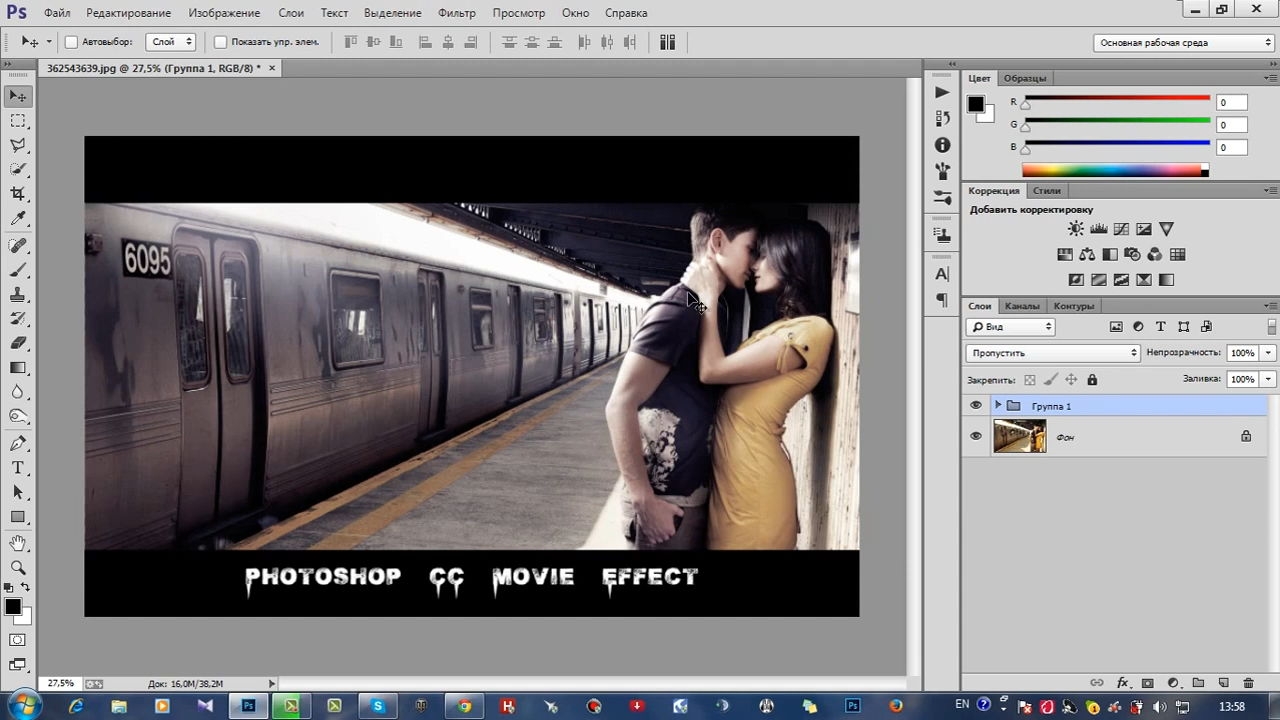This screenshot has height=720, width=1280.
Task: Open the Fill (Заливка) dropdown arrow
Action: (x=1268, y=380)
